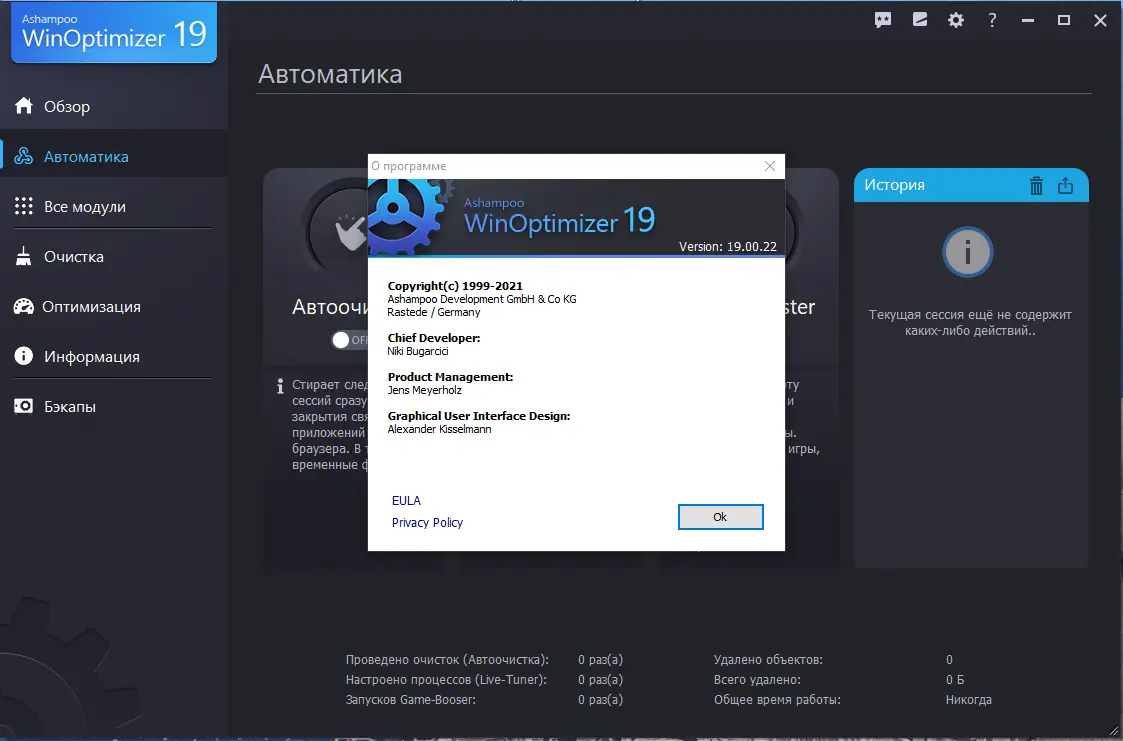
Task: Maximize the WinOptimizer window
Action: point(1064,20)
